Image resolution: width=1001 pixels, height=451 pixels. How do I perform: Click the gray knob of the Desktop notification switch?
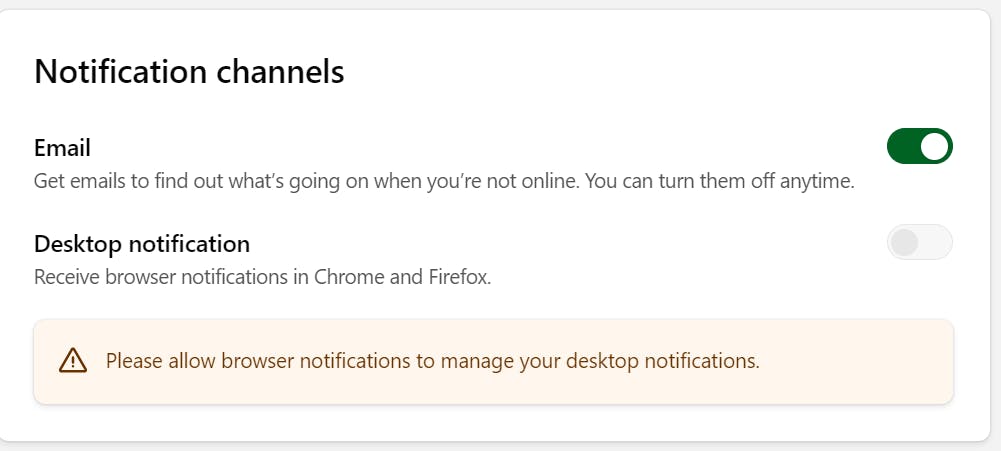(904, 242)
